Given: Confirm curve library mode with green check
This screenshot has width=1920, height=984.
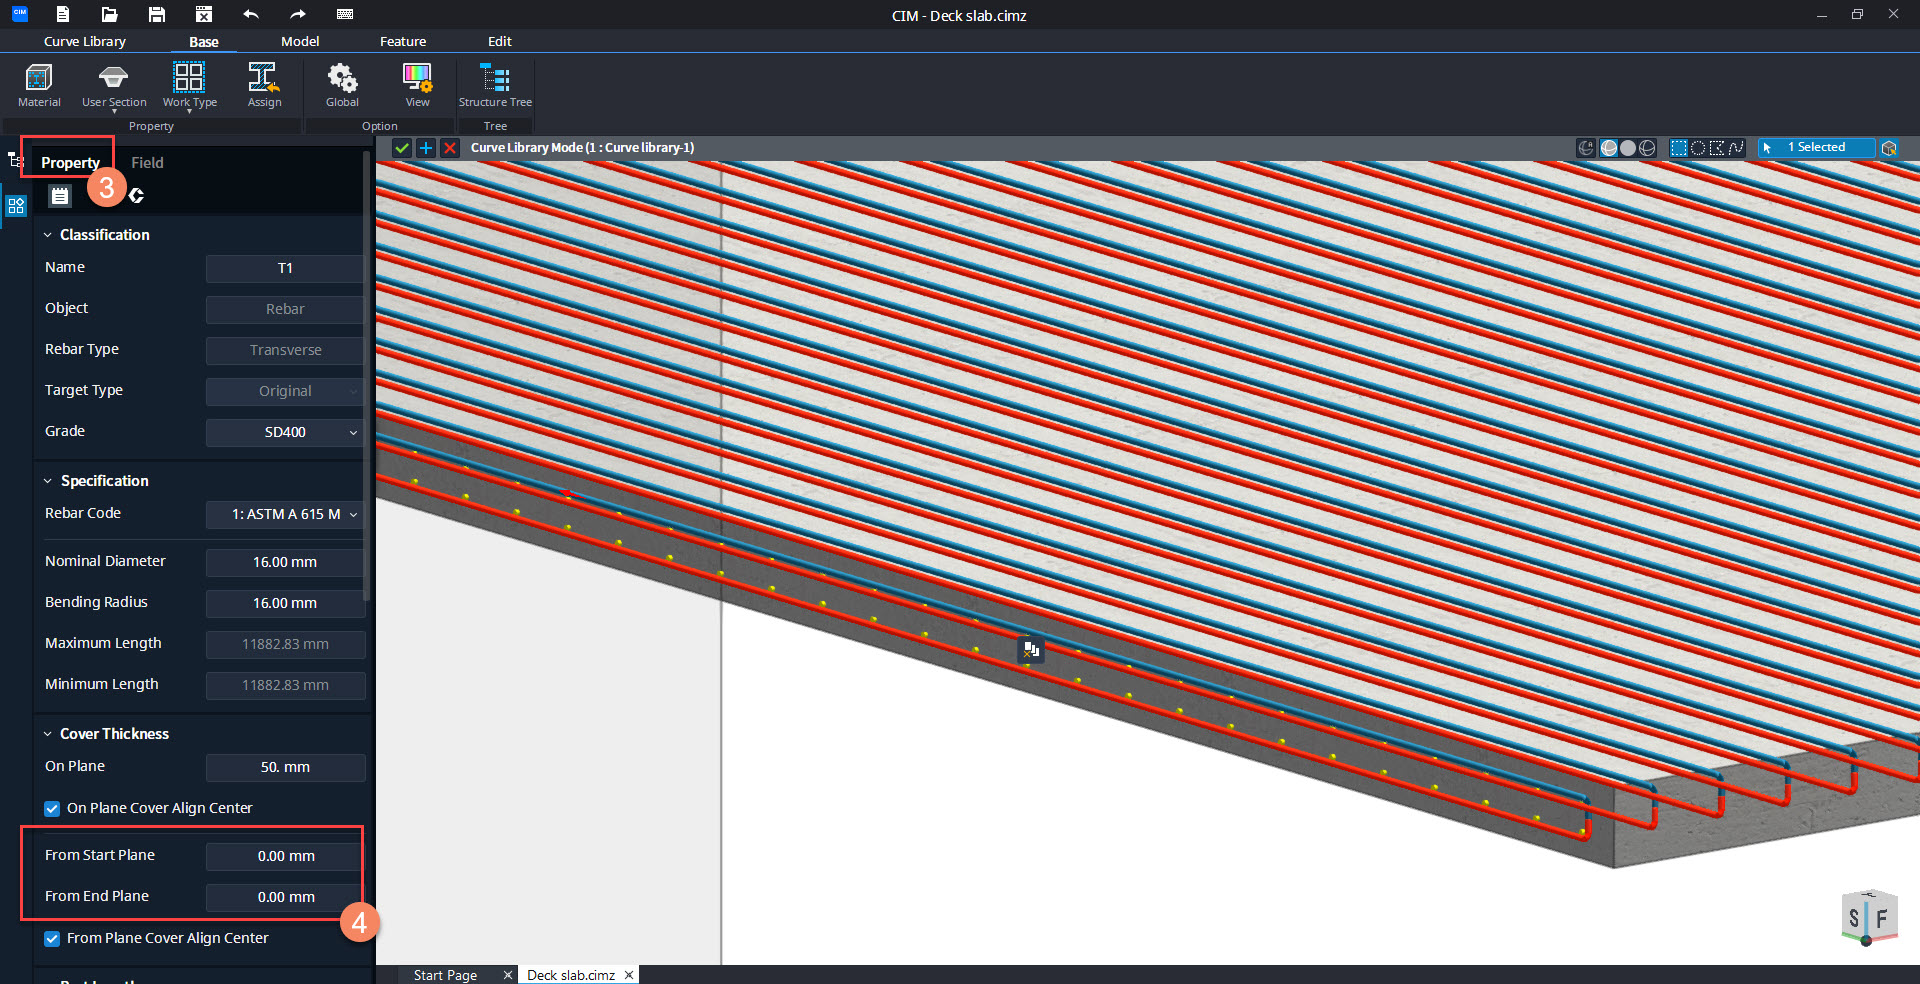Looking at the screenshot, I should point(402,148).
